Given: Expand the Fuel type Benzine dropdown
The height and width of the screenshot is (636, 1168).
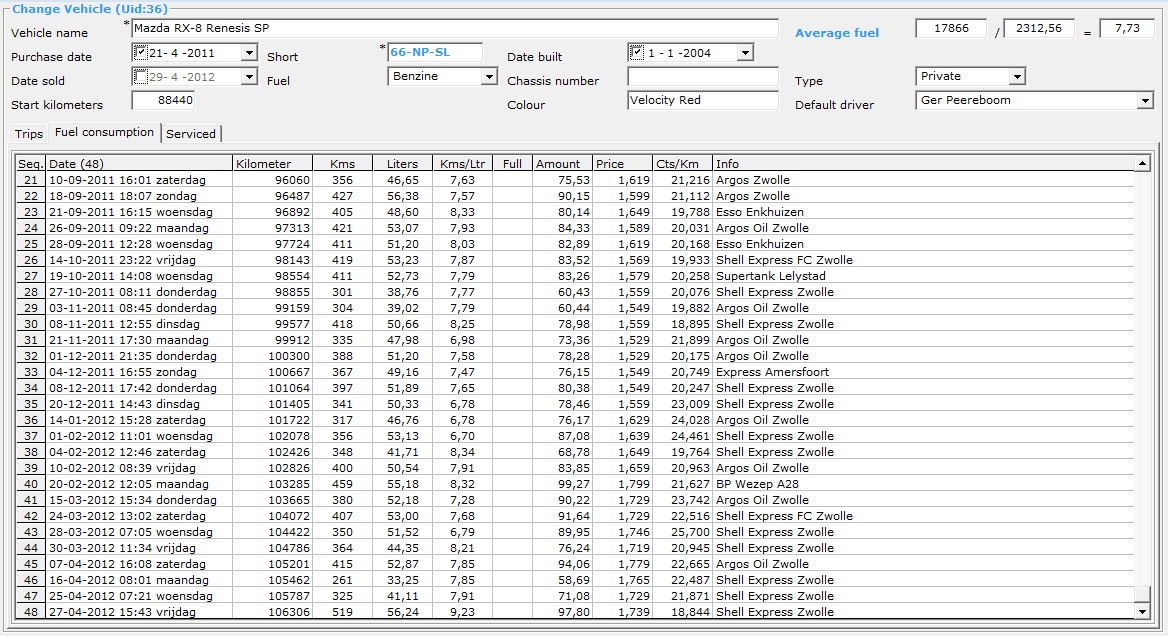Looking at the screenshot, I should pos(489,77).
